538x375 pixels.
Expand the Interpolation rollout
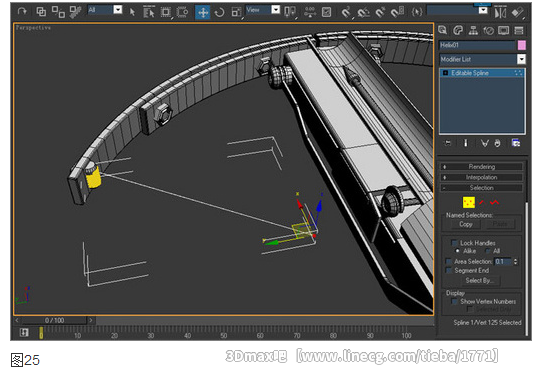(482, 177)
